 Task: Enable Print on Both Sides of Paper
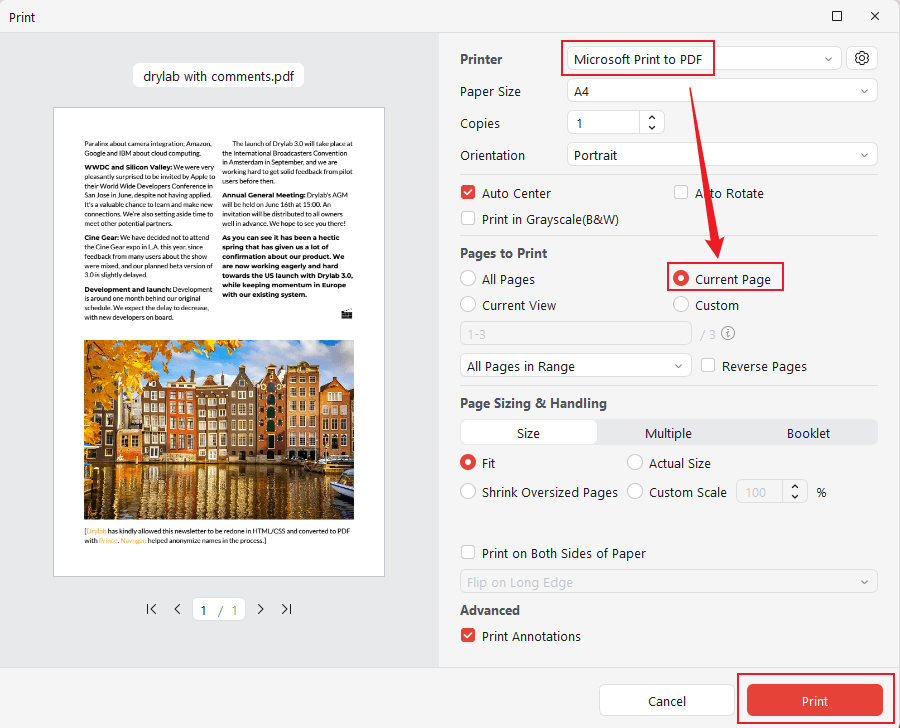point(467,552)
